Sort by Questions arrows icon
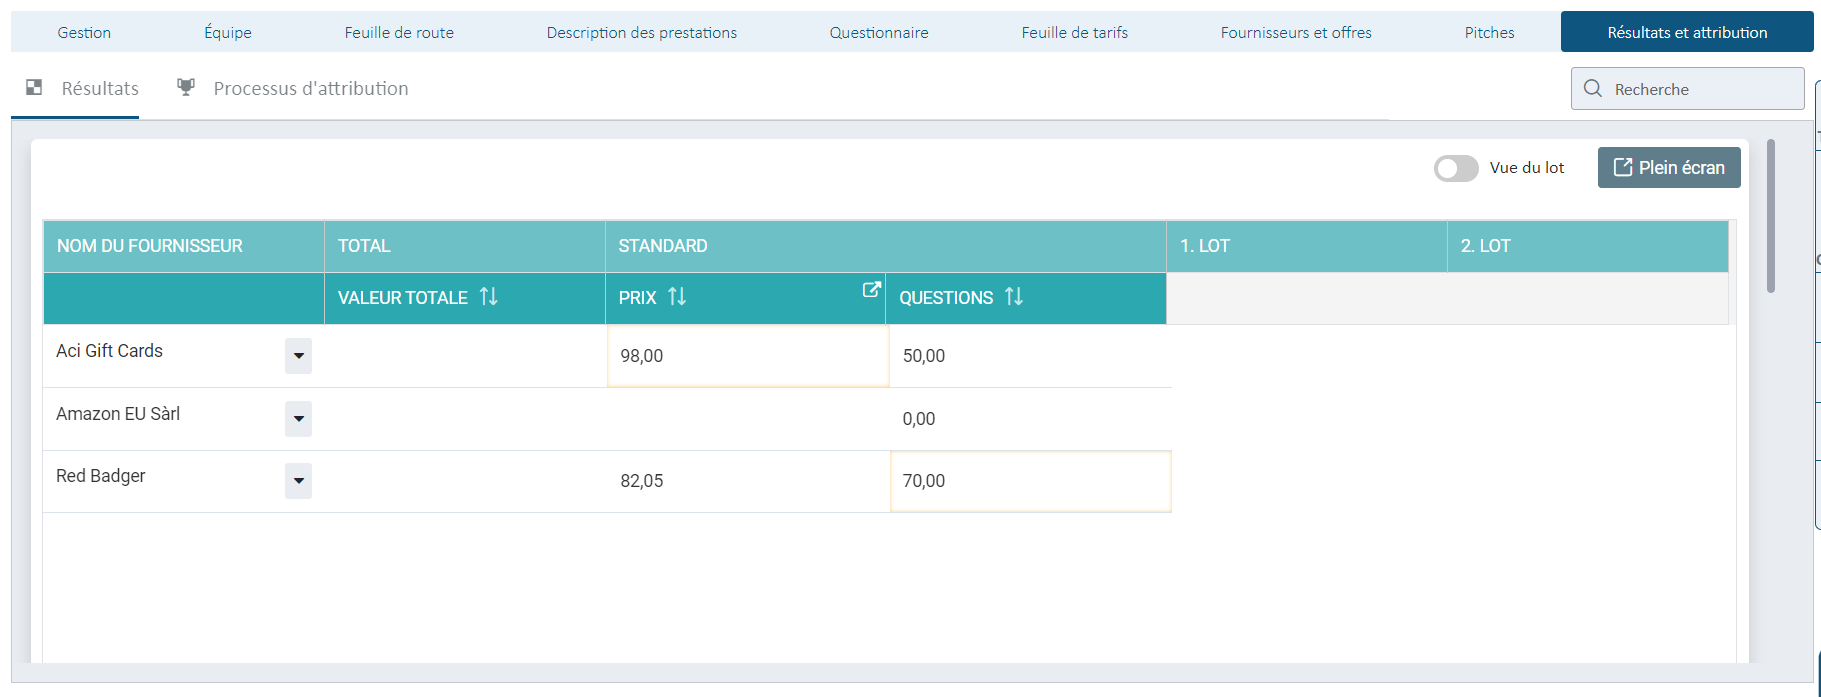This screenshot has height=697, width=1821. 1014,297
